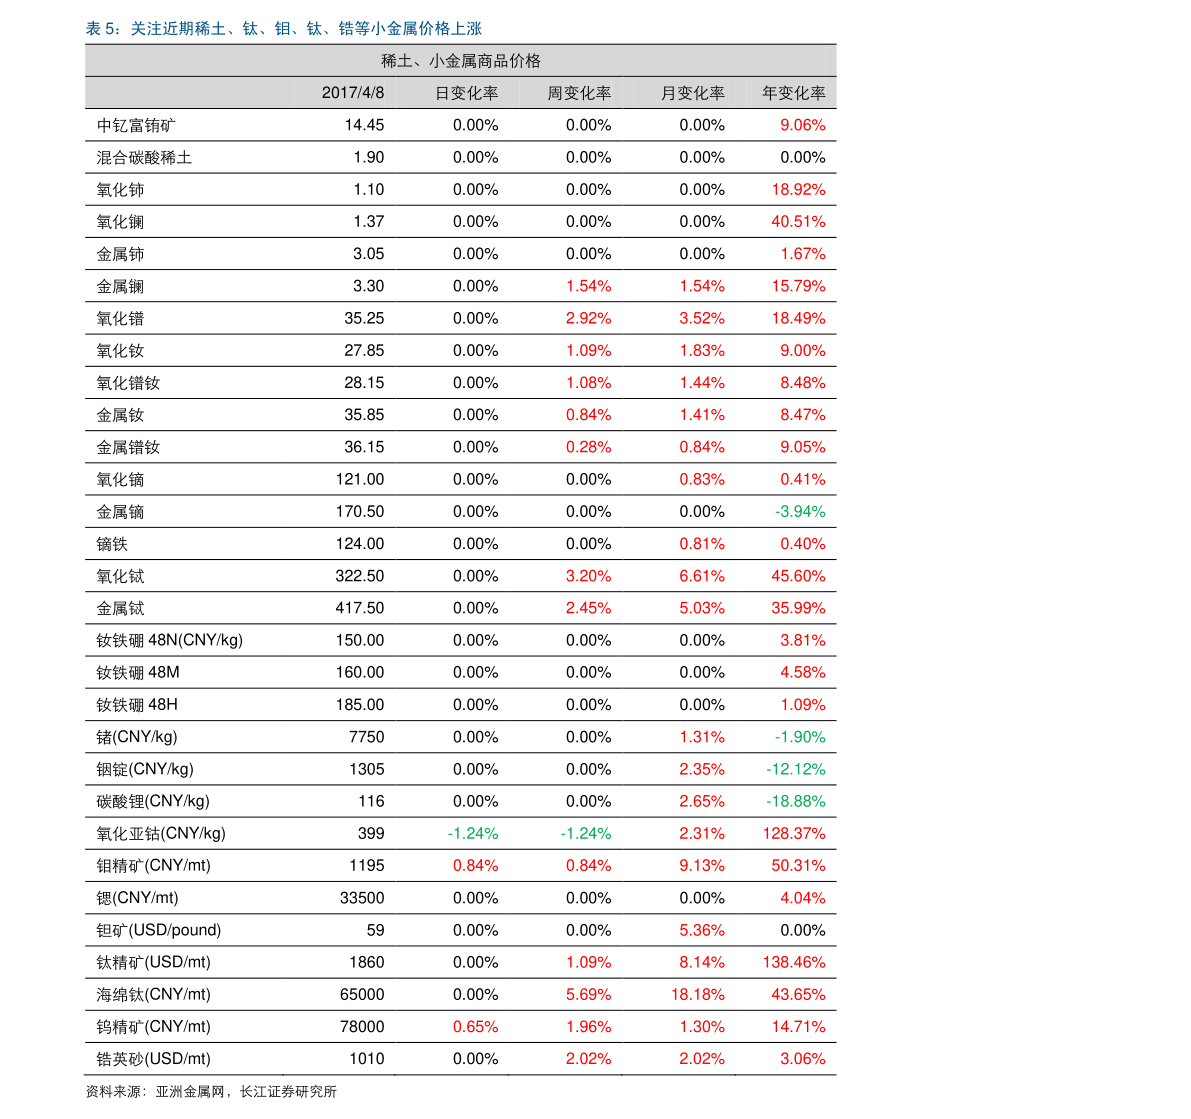Viewport: 1191px width, 1119px height.
Task: Click the 0.65% daily change value
Action: (x=475, y=1026)
